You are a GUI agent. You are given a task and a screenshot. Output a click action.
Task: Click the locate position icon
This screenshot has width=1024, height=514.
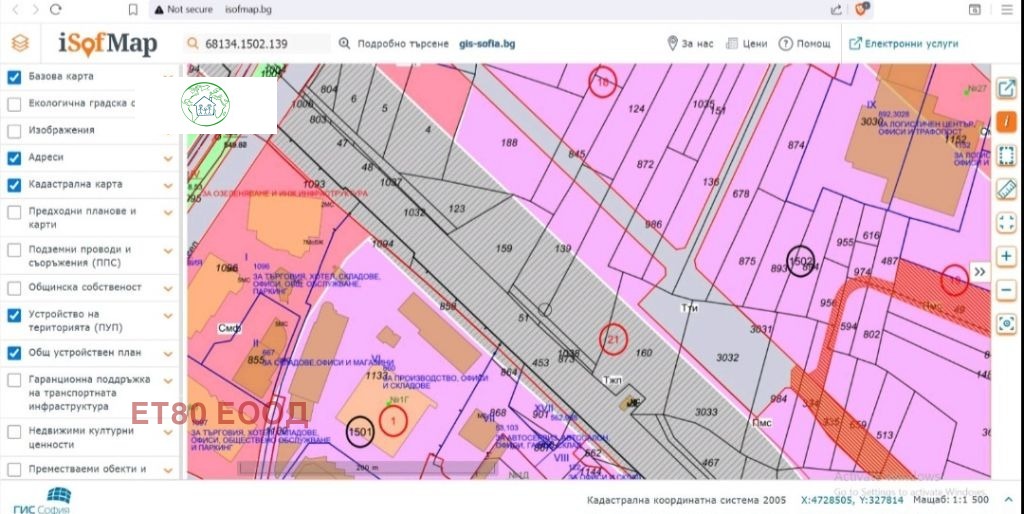(x=1006, y=323)
